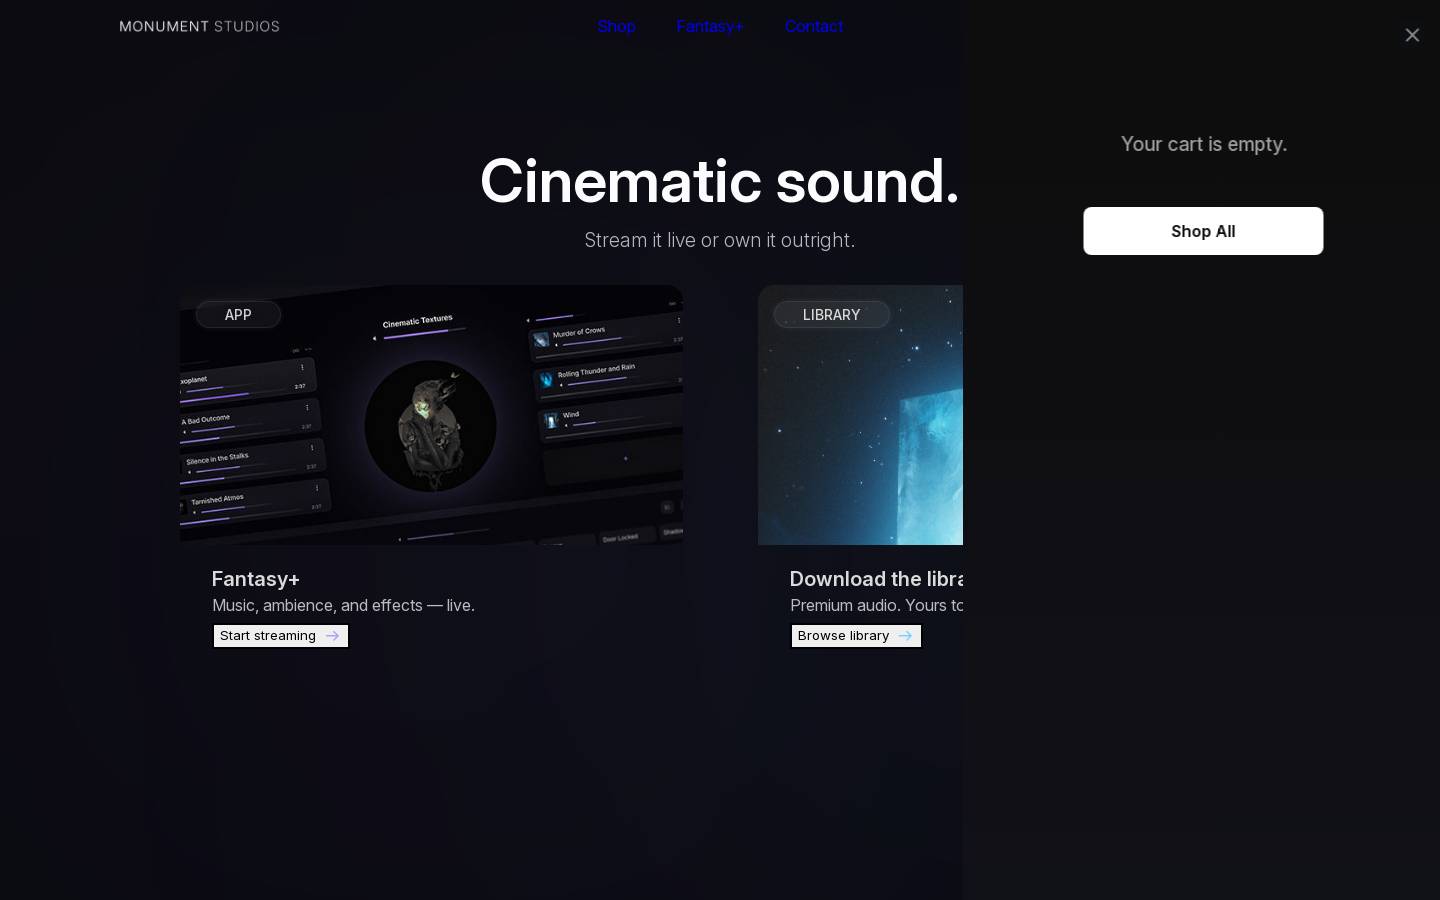Open the Fantasy+ app preview image
Screen dimensions: 1440x900
point(431,415)
